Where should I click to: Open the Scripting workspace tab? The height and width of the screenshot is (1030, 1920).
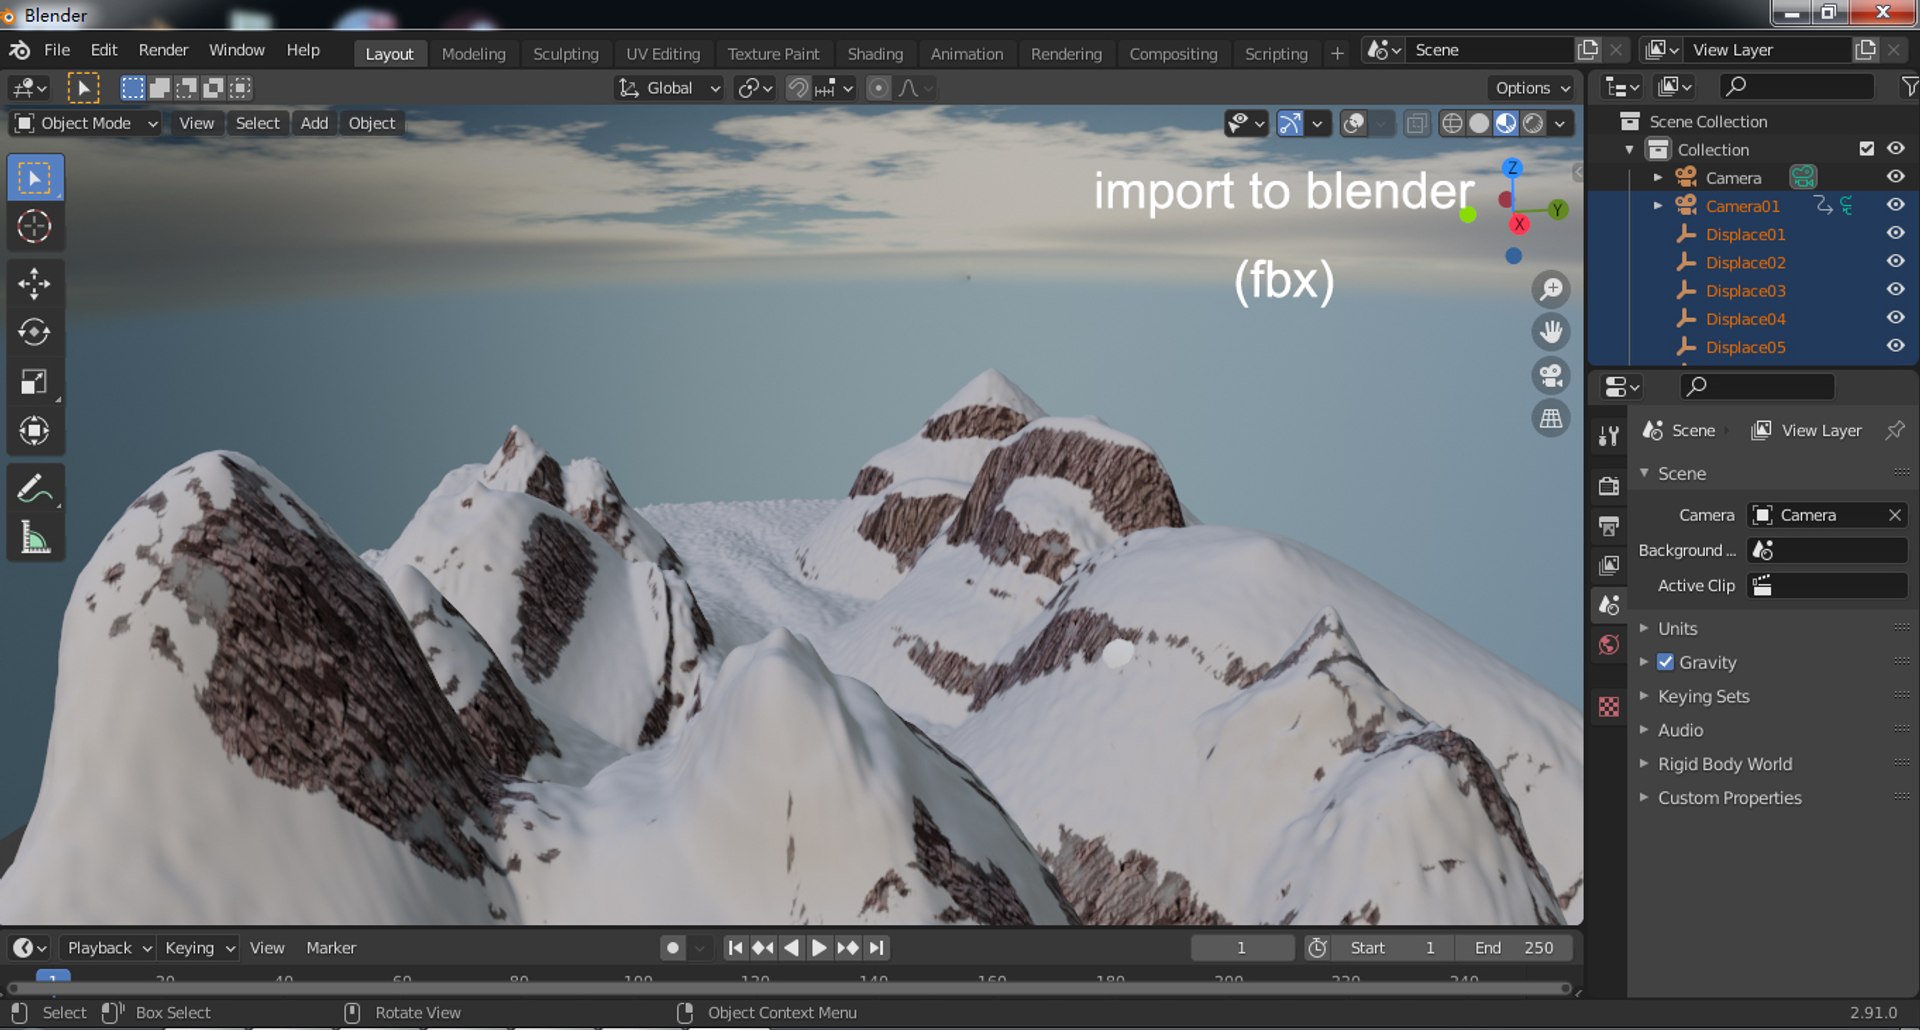[1276, 54]
